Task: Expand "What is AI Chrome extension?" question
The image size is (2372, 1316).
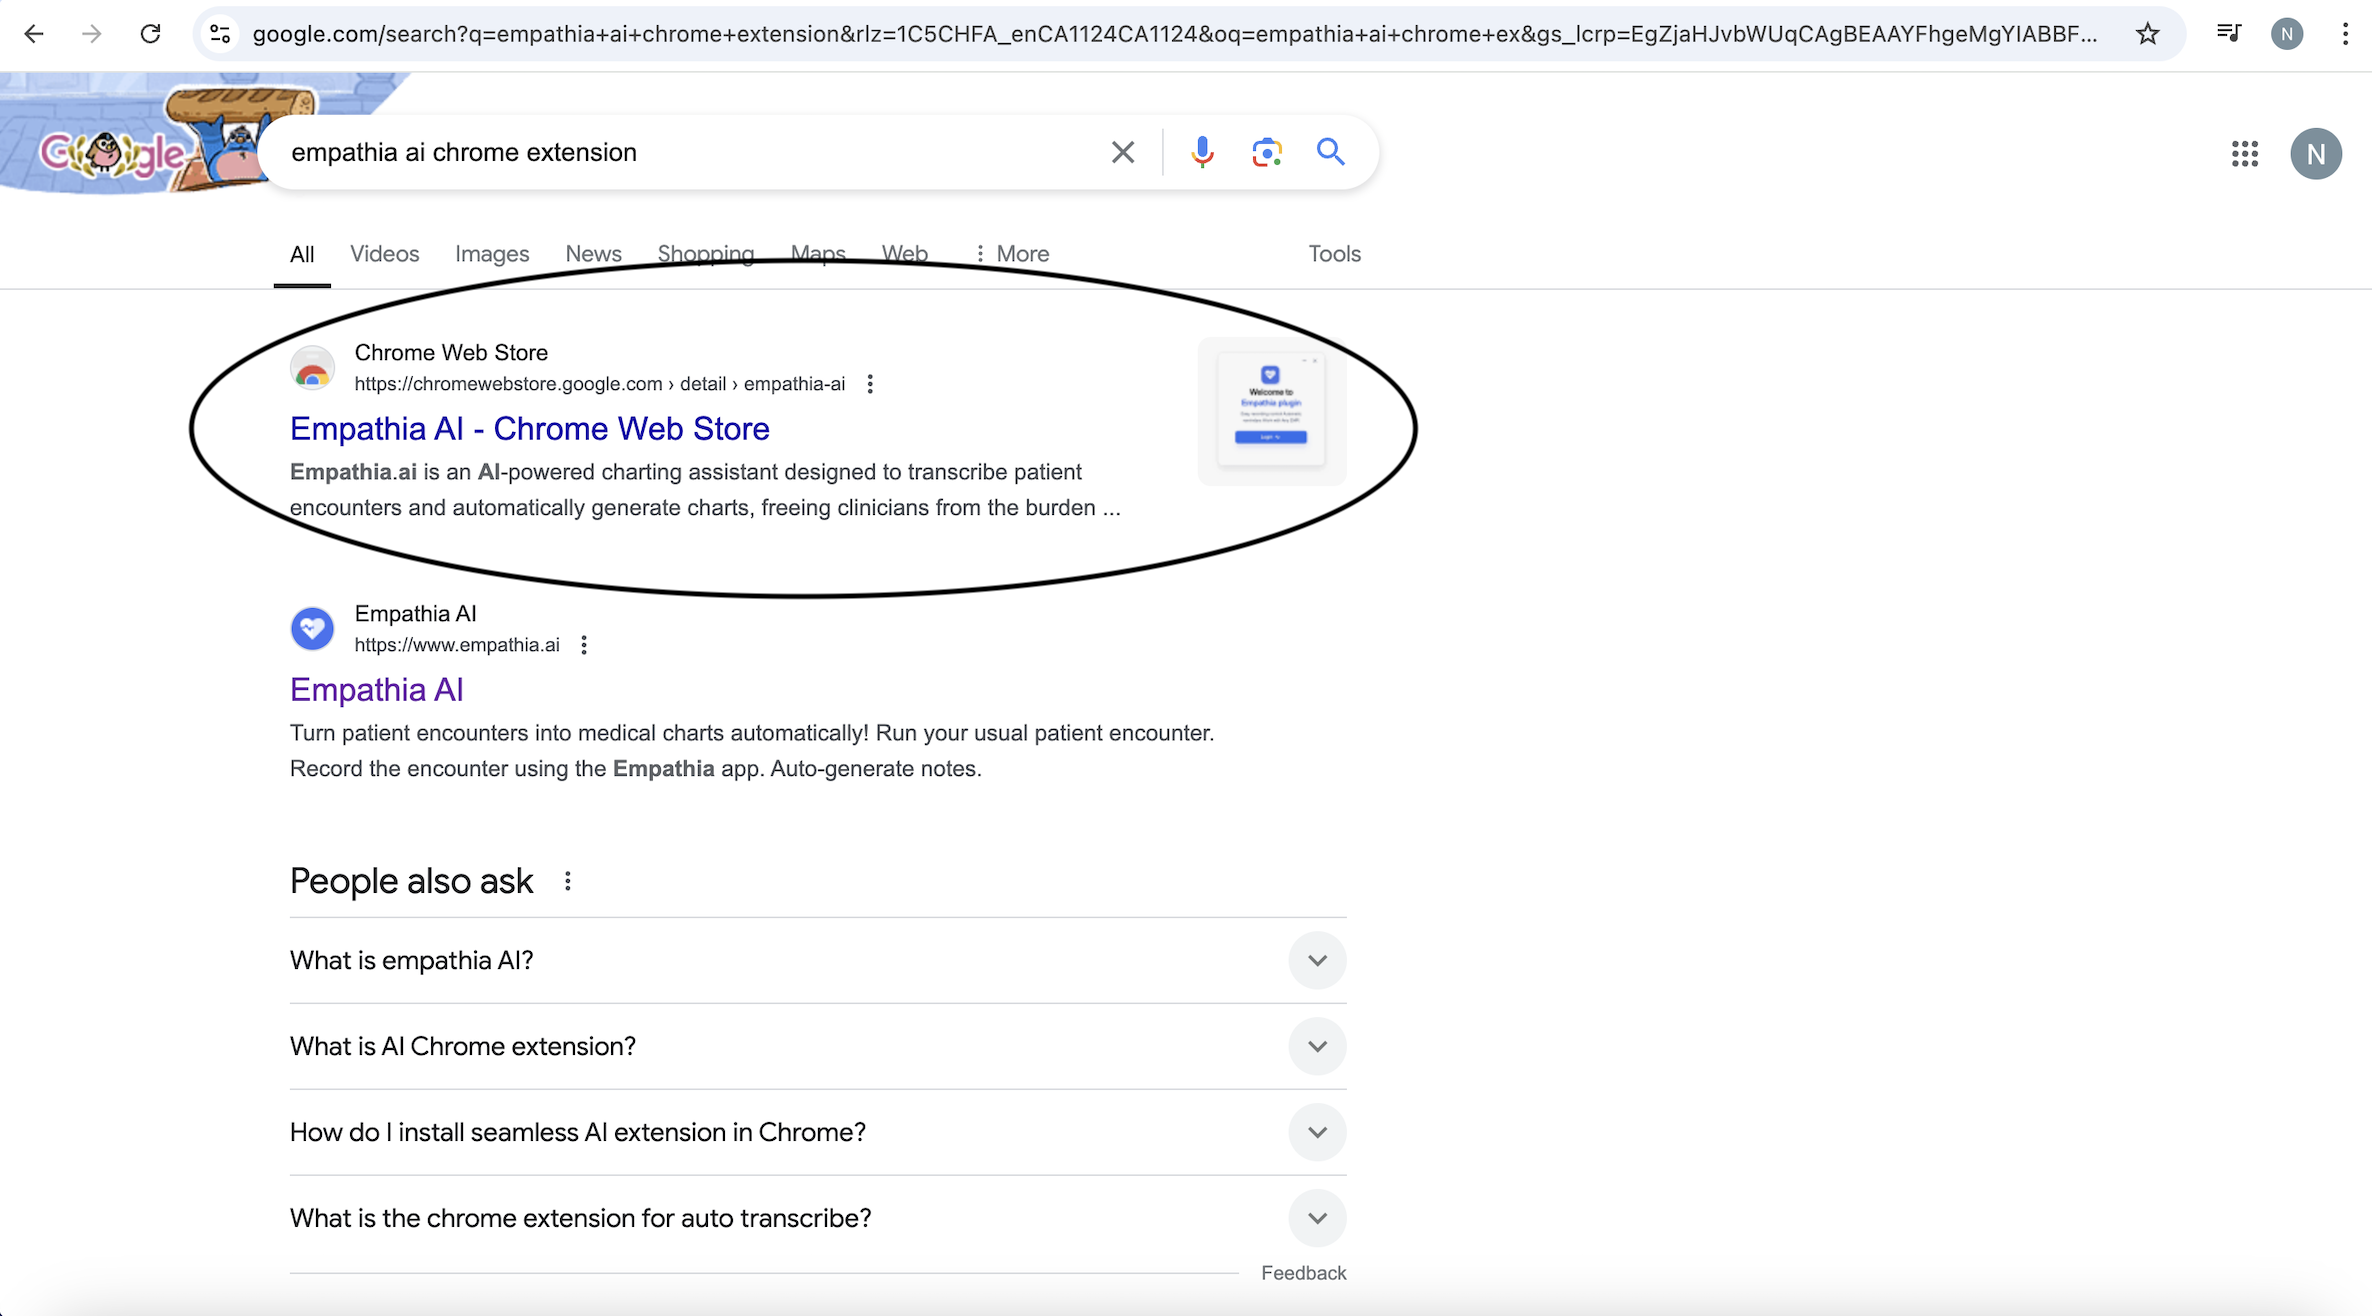Action: tap(1316, 1046)
